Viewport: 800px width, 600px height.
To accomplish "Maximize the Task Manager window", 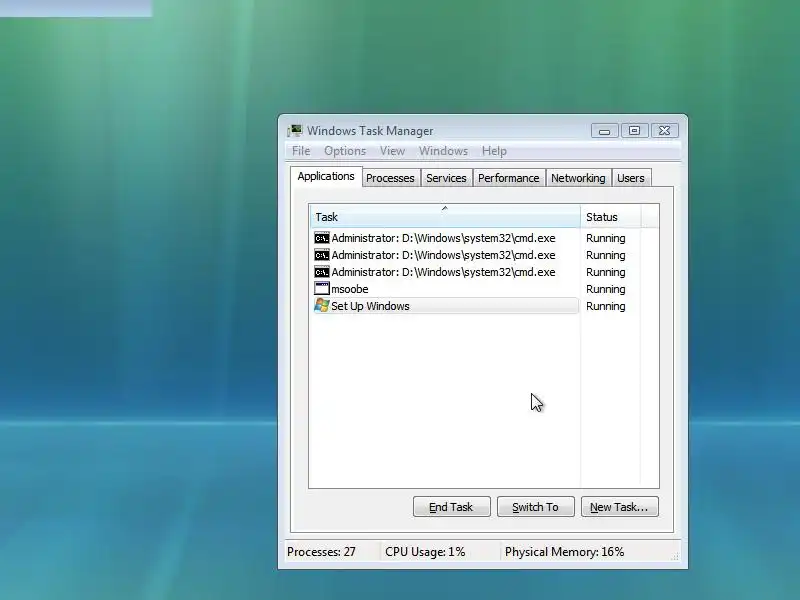I will pyautogui.click(x=634, y=131).
